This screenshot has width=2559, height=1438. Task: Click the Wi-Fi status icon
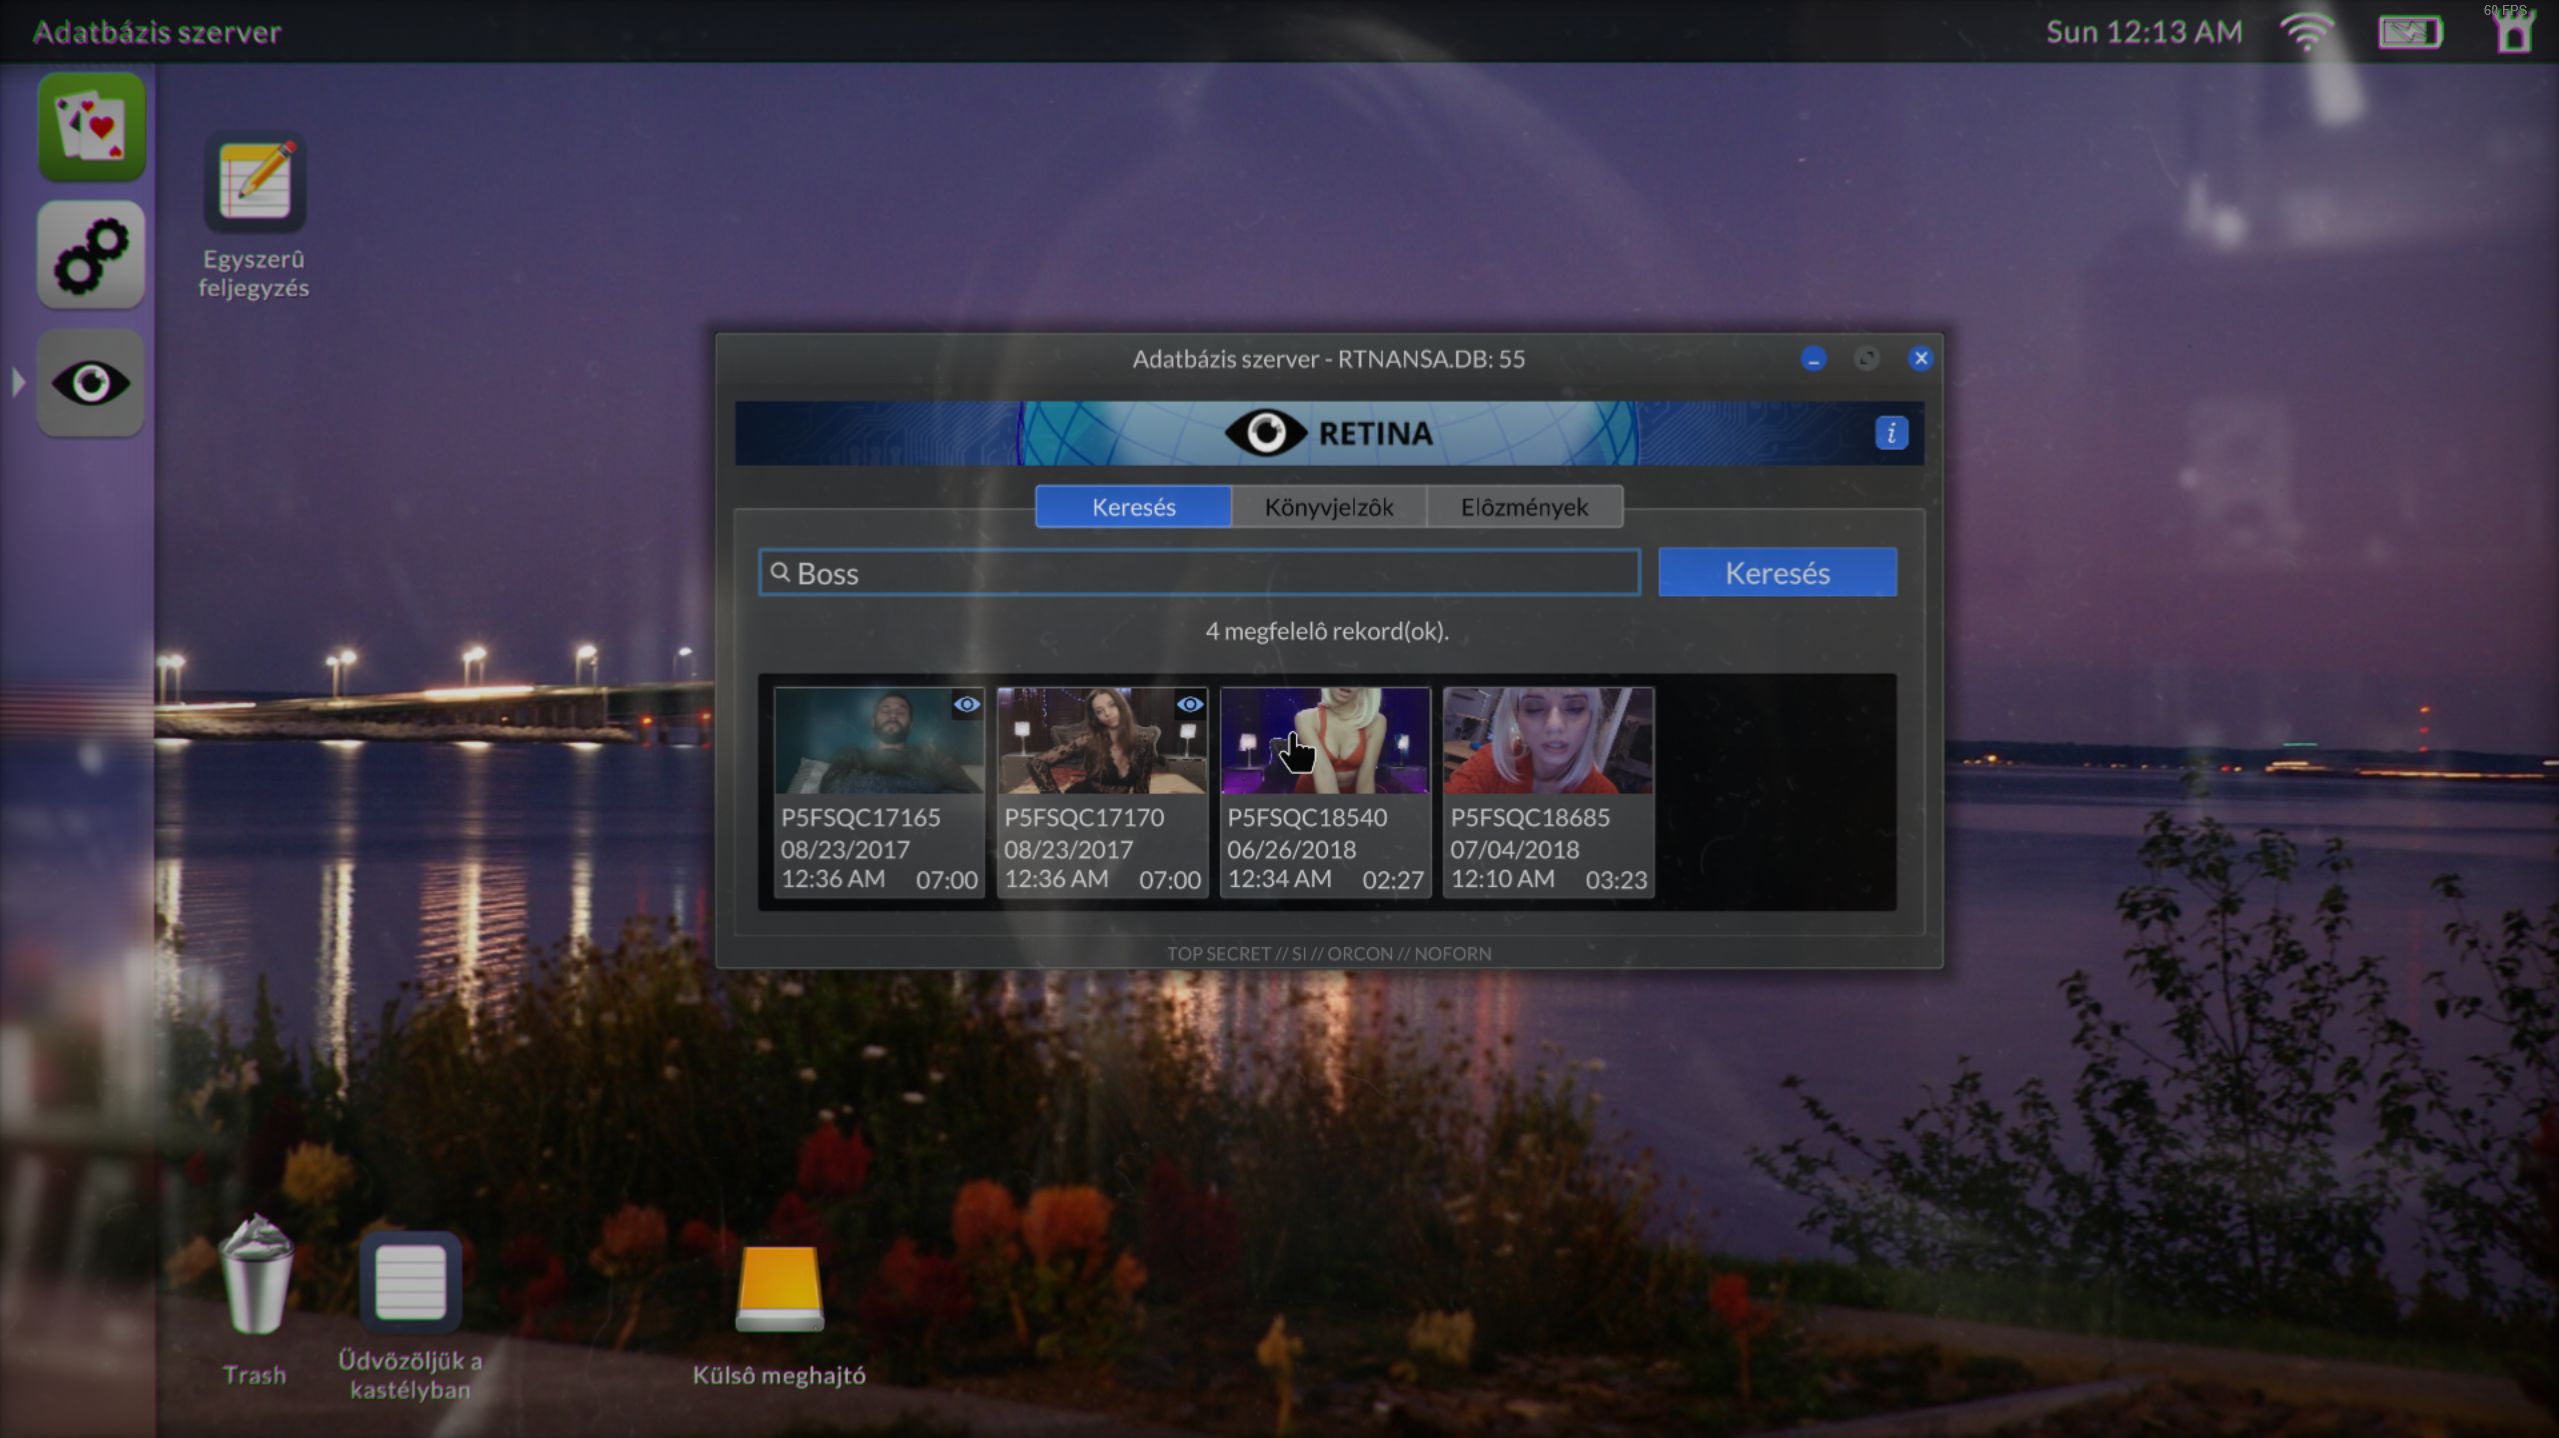click(2305, 32)
